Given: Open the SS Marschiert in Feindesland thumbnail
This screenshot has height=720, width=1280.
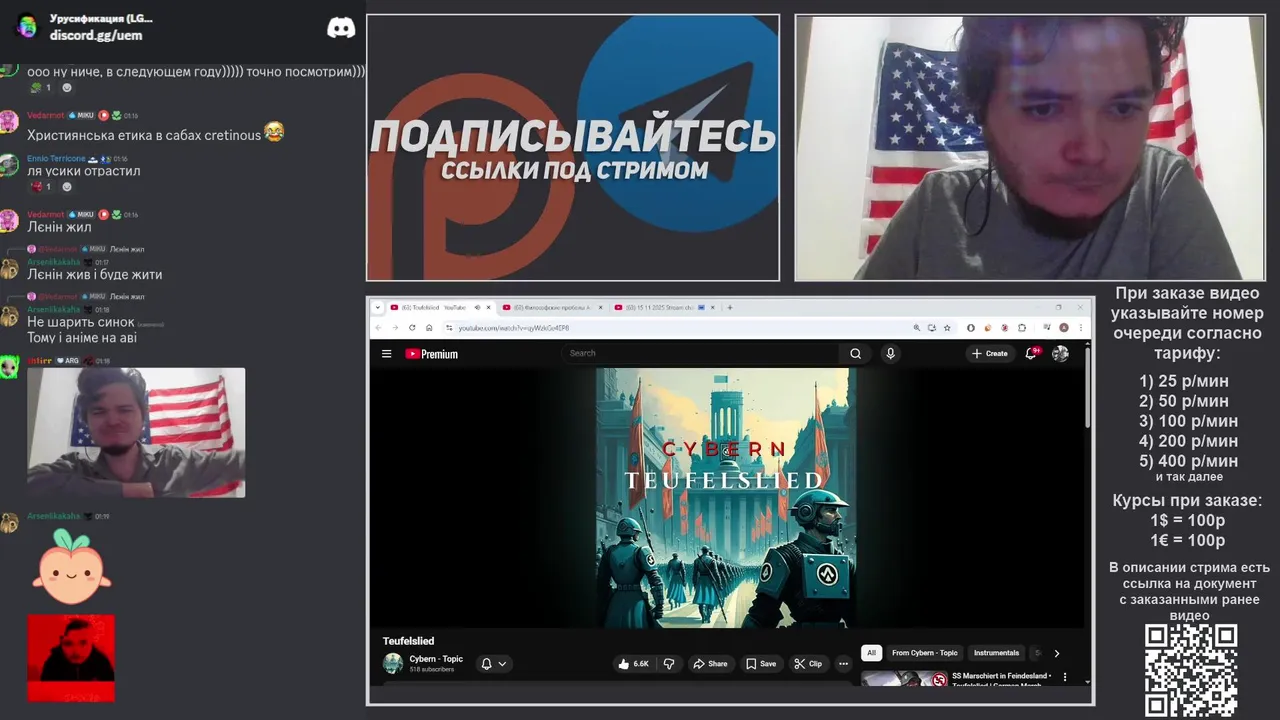Looking at the screenshot, I should pos(905,679).
